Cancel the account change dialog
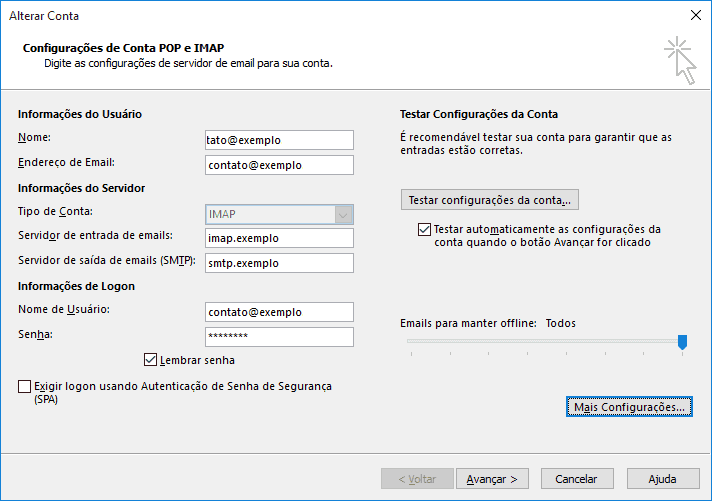712x501 pixels. 577,479
